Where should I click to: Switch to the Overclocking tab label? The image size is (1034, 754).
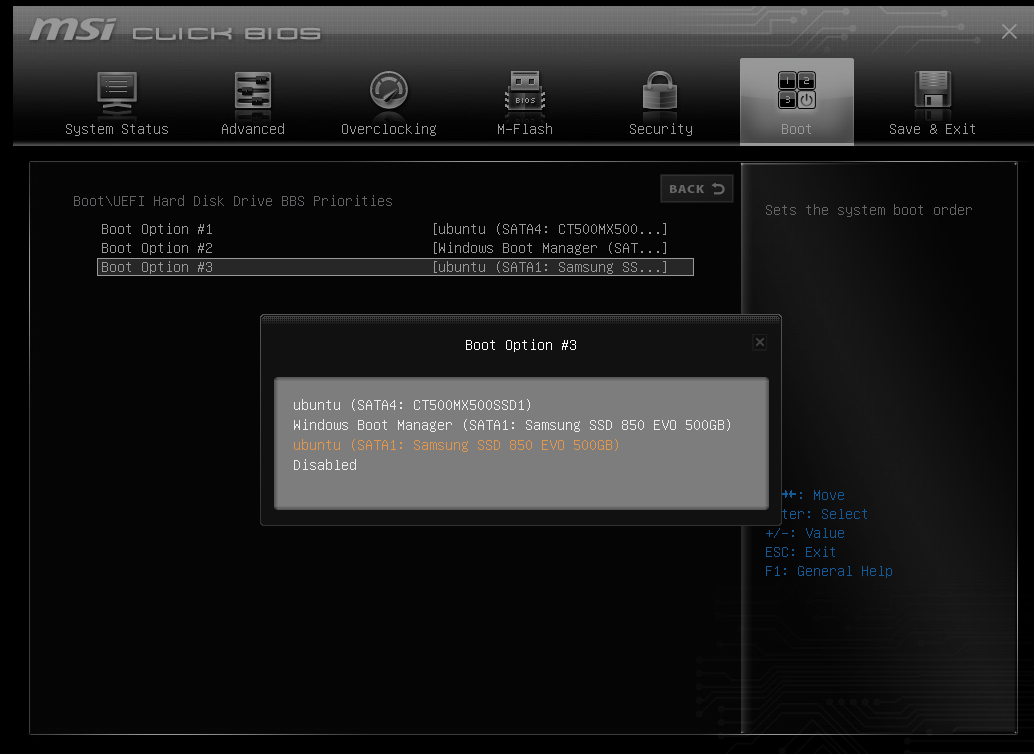pos(388,129)
